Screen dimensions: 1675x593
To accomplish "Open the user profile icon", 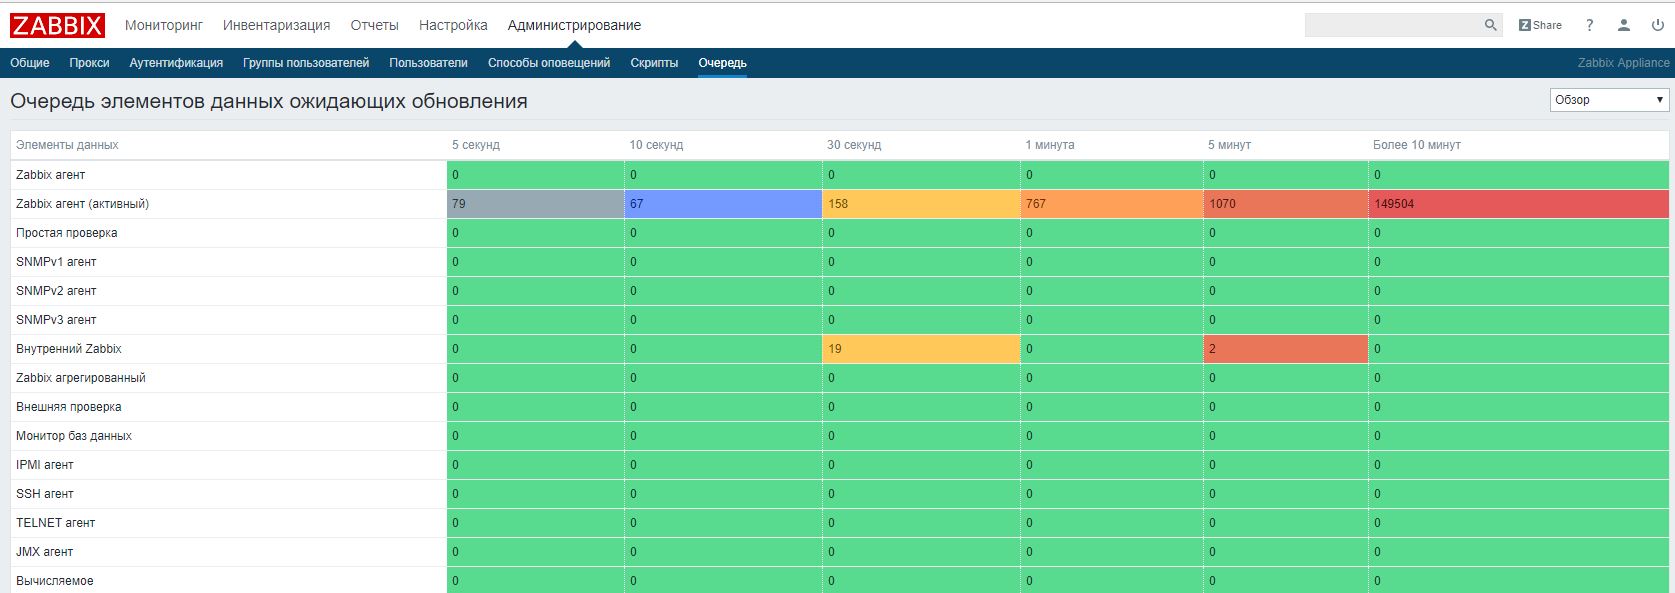I will pyautogui.click(x=1624, y=25).
